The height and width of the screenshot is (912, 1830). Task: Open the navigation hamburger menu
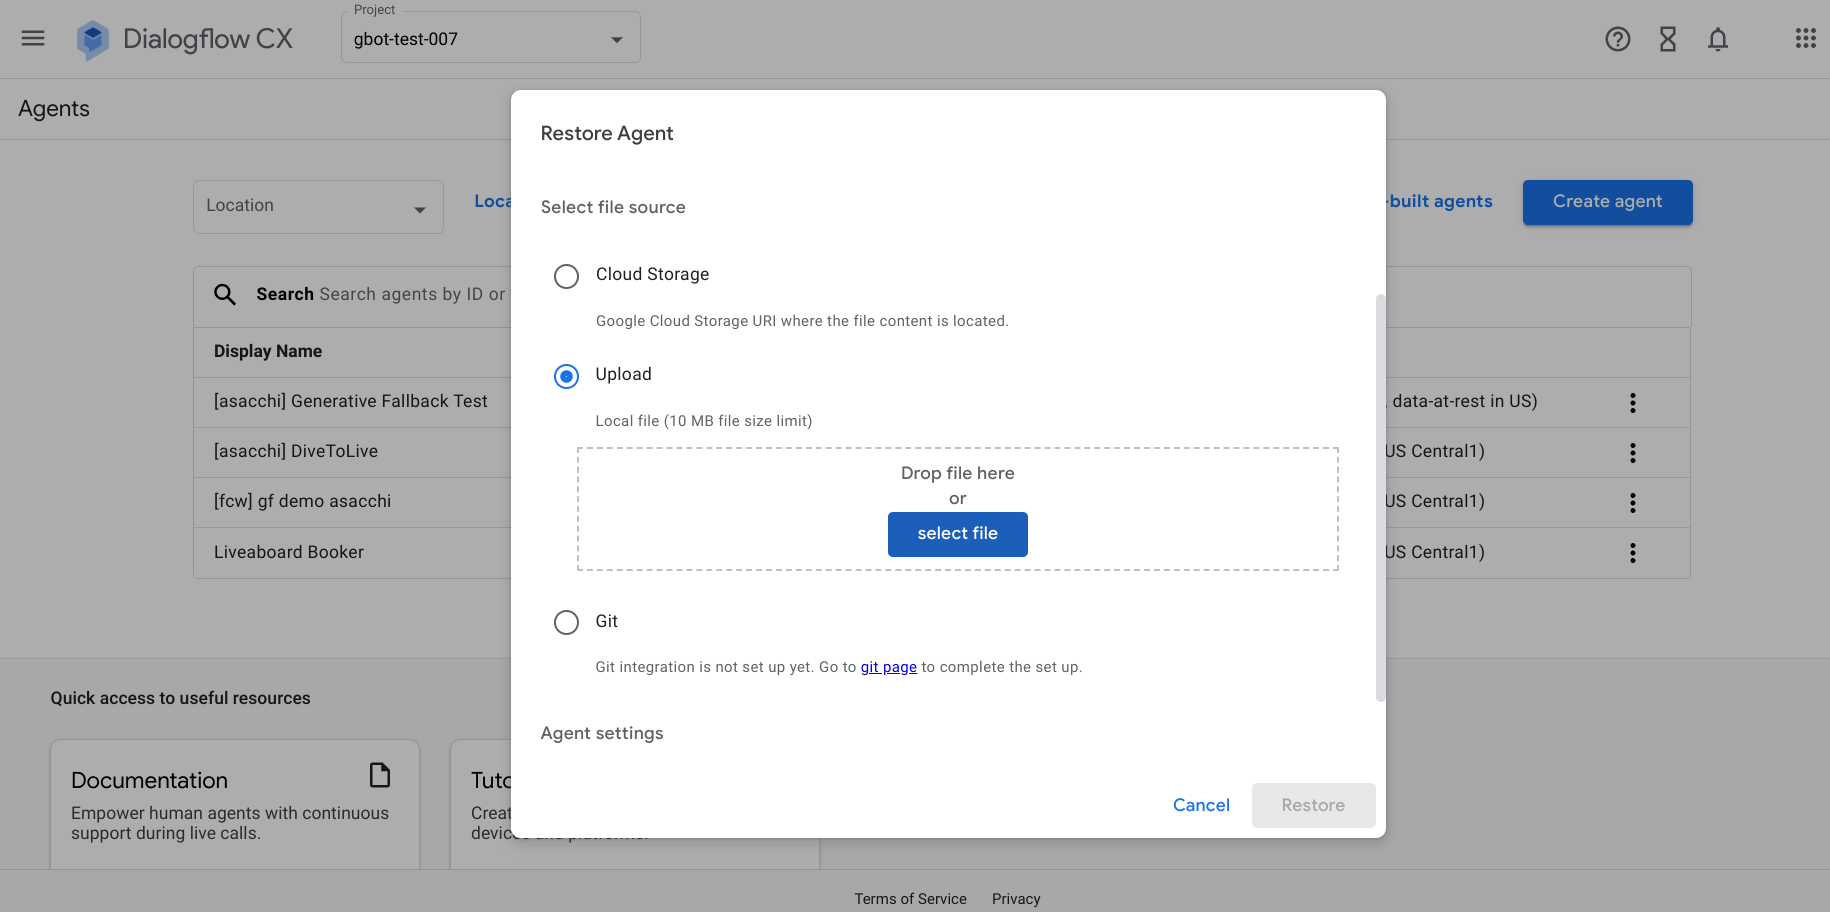pyautogui.click(x=33, y=38)
